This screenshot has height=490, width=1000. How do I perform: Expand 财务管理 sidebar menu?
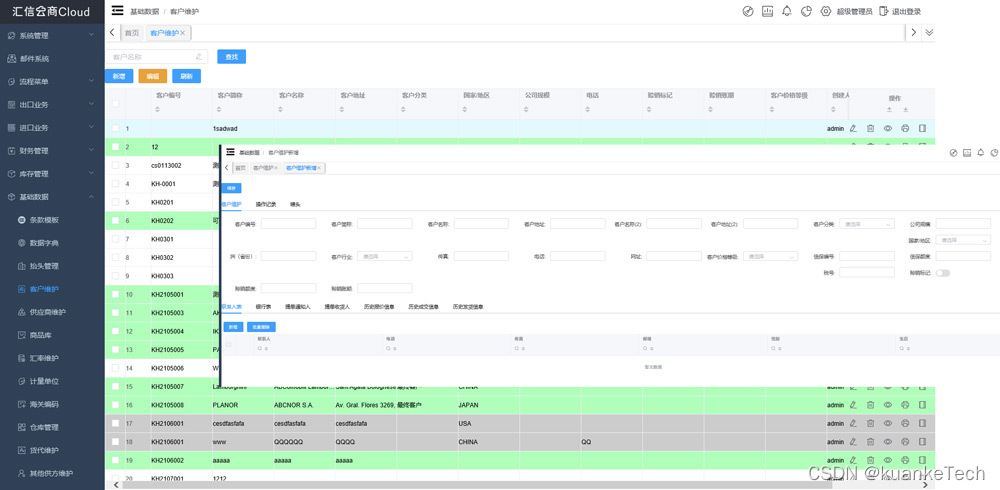click(52, 151)
